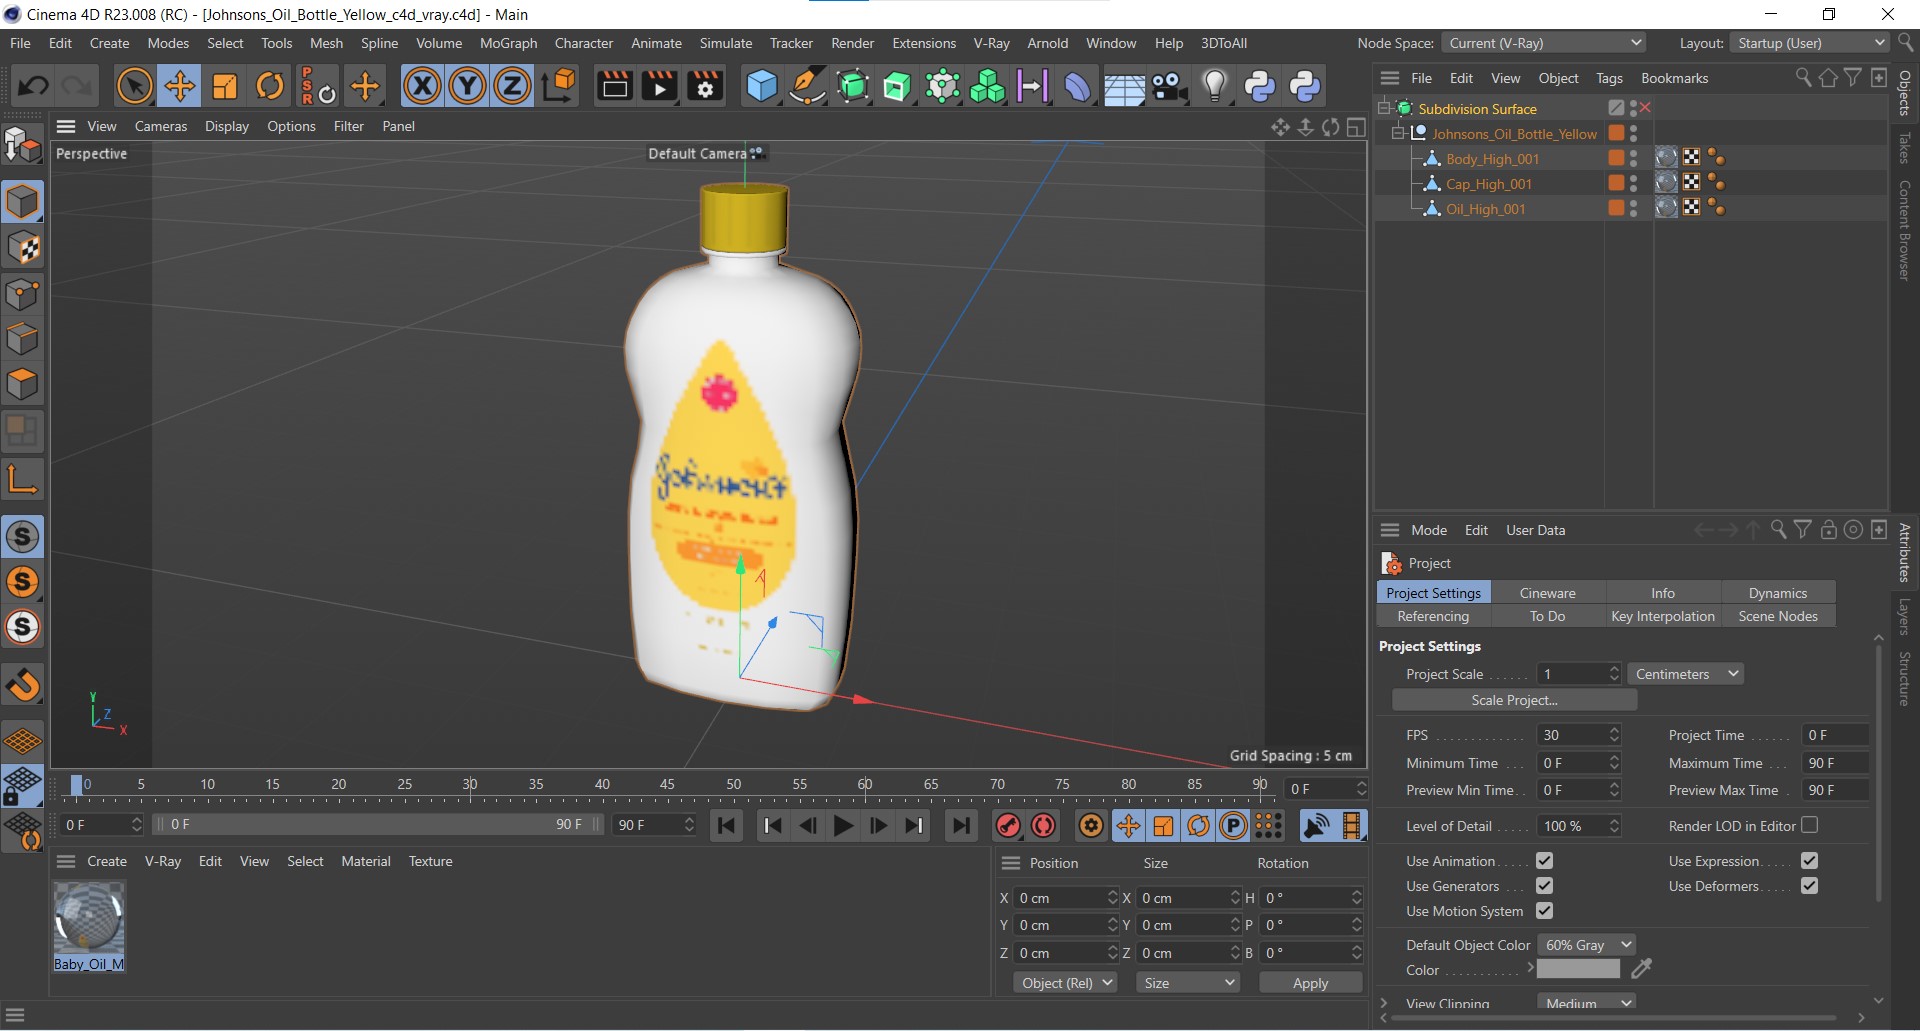
Task: Switch to Texture mode checkered cube
Action: click(x=22, y=248)
